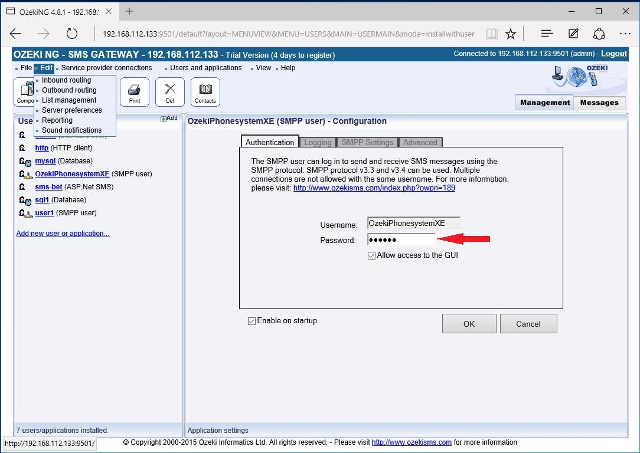
Task: Open the Edit menu
Action: click(x=46, y=68)
